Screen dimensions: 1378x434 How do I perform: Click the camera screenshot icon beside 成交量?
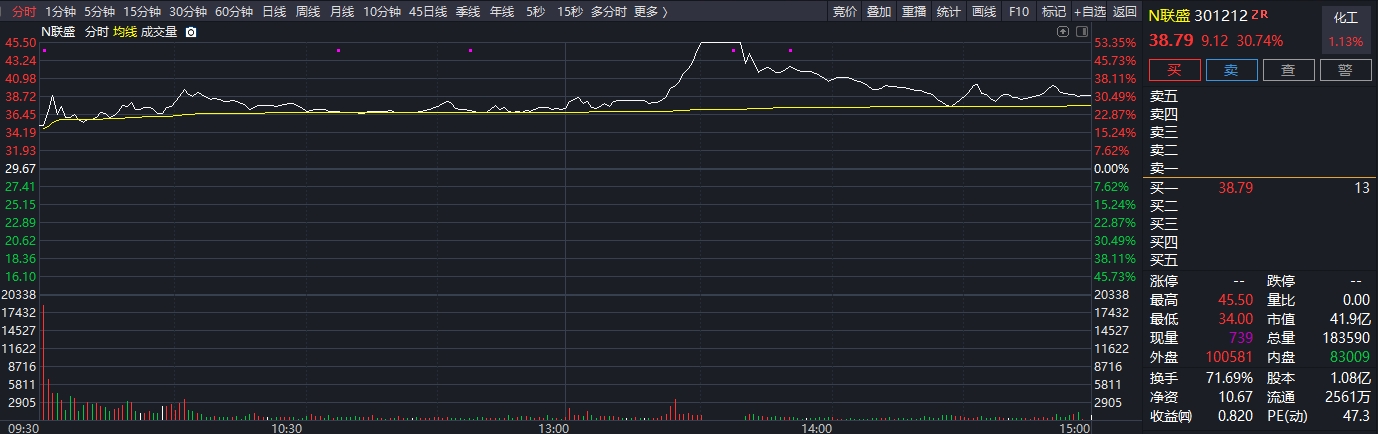[191, 32]
